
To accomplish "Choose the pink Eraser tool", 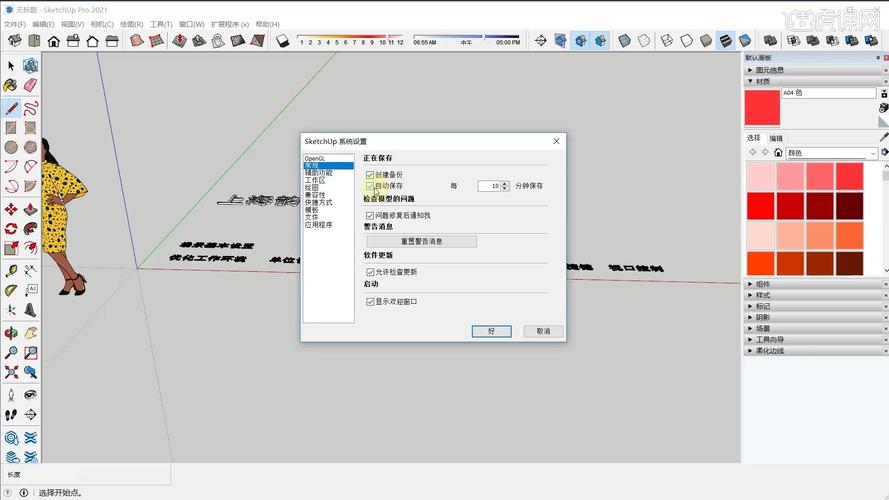I will [x=30, y=85].
